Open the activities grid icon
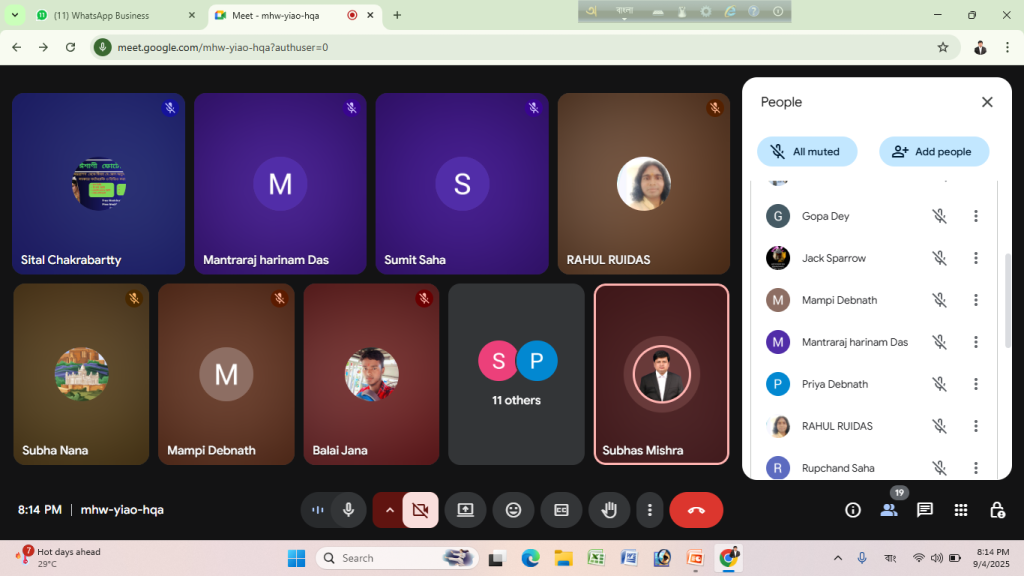The height and width of the screenshot is (576, 1024). (x=961, y=510)
